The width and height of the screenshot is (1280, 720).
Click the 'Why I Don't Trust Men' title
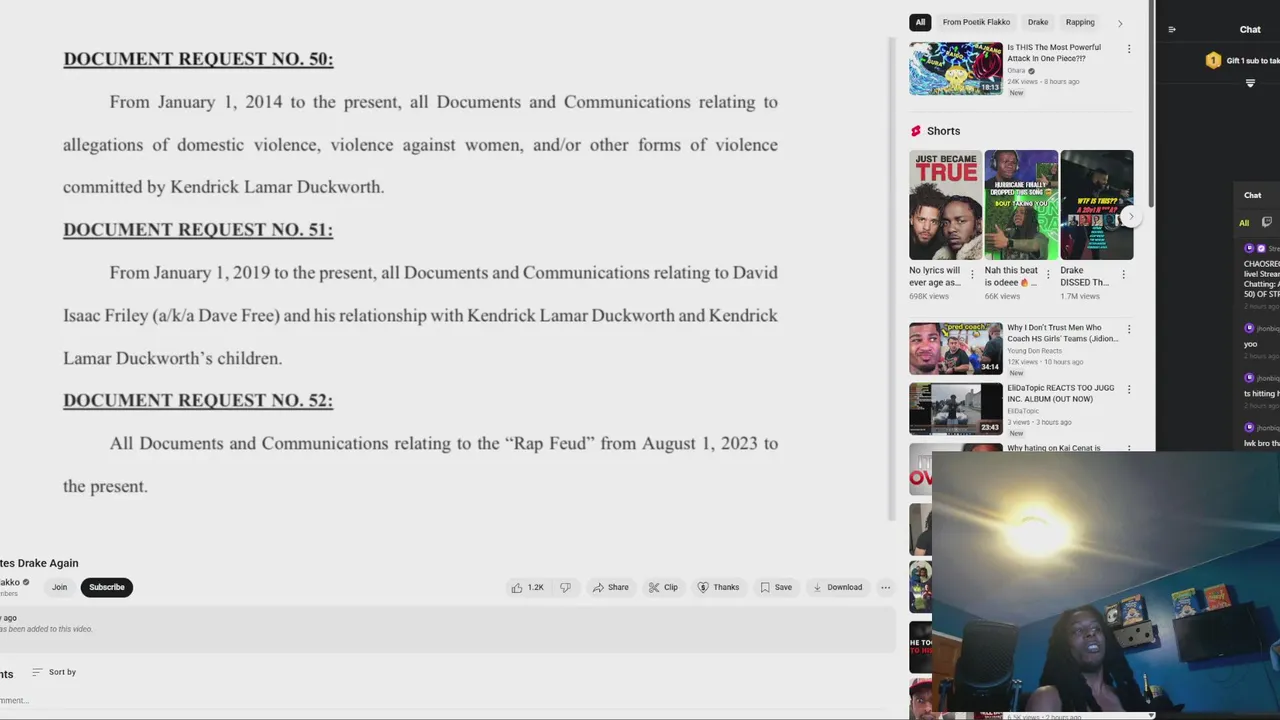tap(1062, 333)
